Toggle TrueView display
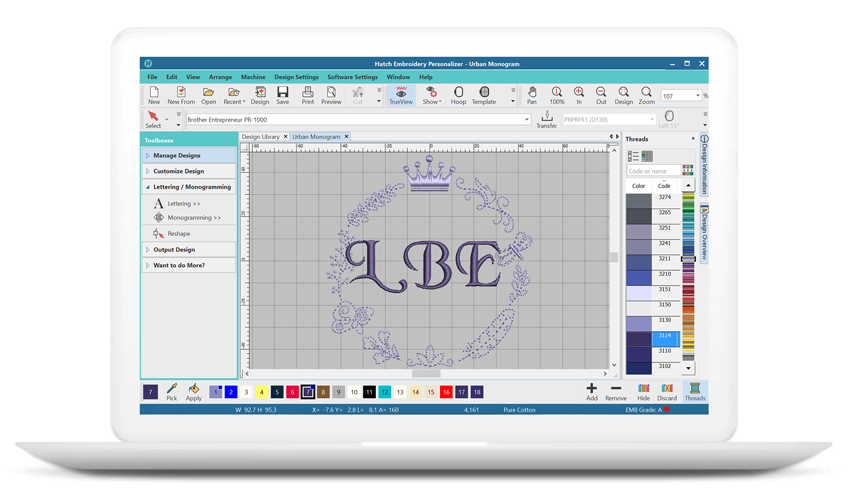Viewport: 850px width, 501px height. tap(401, 95)
